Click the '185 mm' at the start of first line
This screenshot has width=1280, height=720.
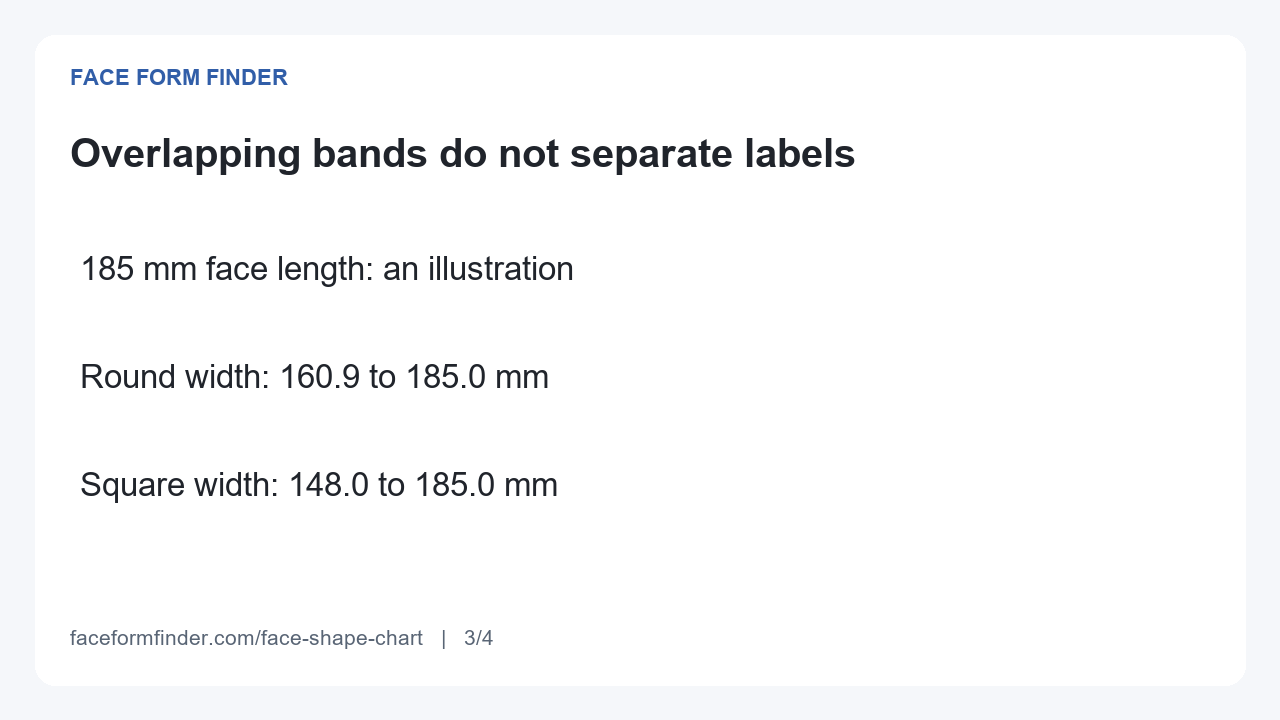(x=138, y=269)
